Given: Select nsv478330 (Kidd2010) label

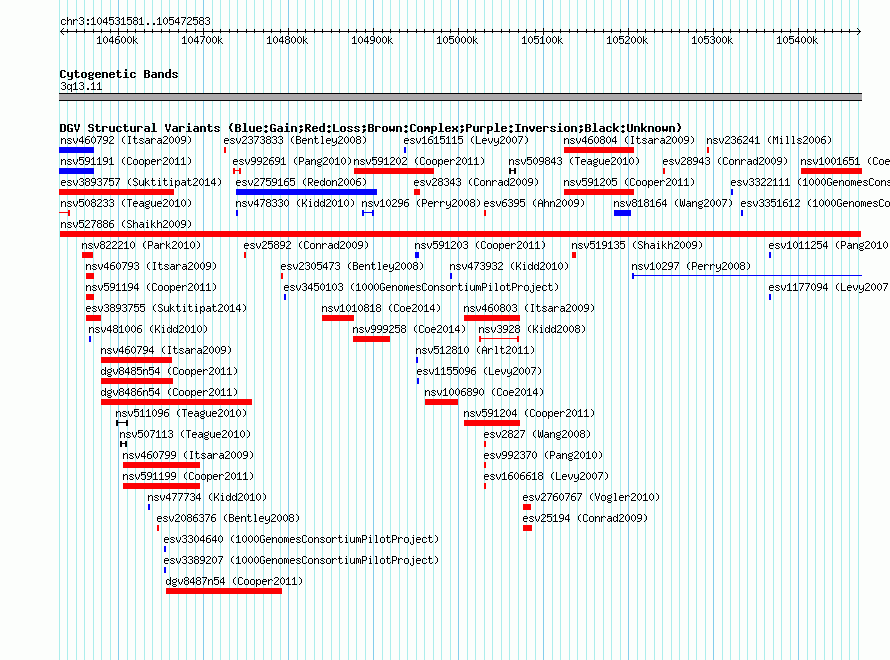Looking at the screenshot, I should pos(295,203).
